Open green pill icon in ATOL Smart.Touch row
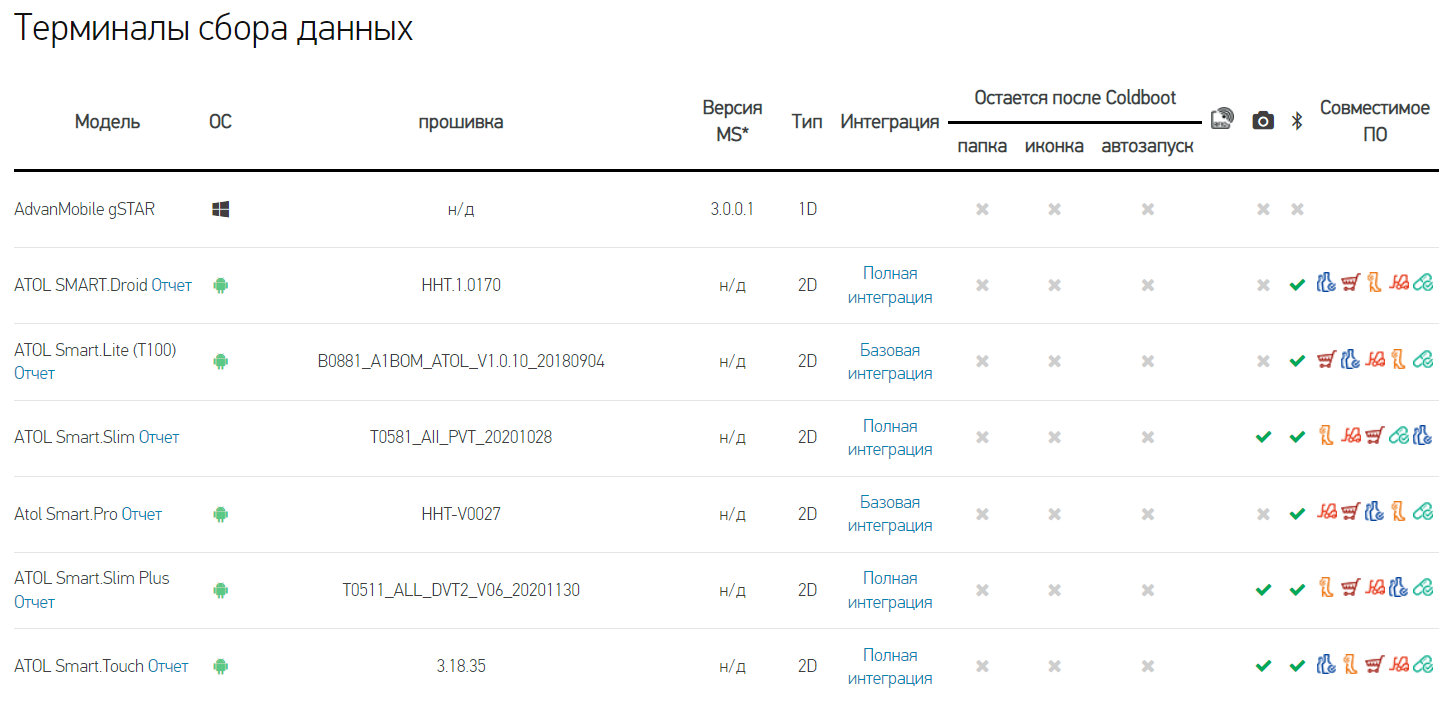 [1423, 666]
